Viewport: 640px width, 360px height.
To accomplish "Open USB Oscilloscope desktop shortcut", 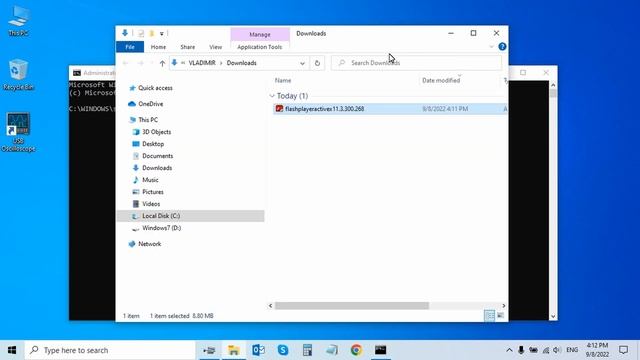I will [18, 132].
